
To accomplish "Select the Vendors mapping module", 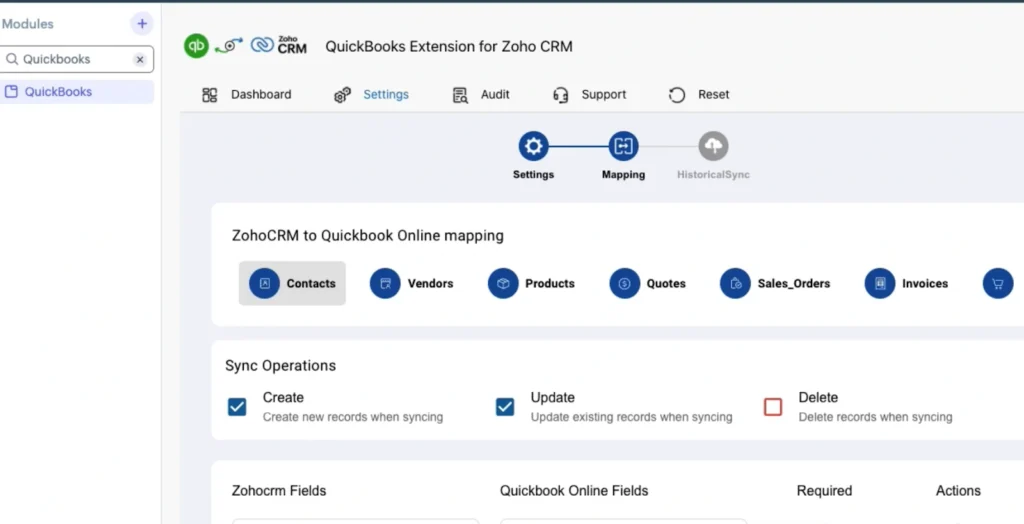I will 412,284.
